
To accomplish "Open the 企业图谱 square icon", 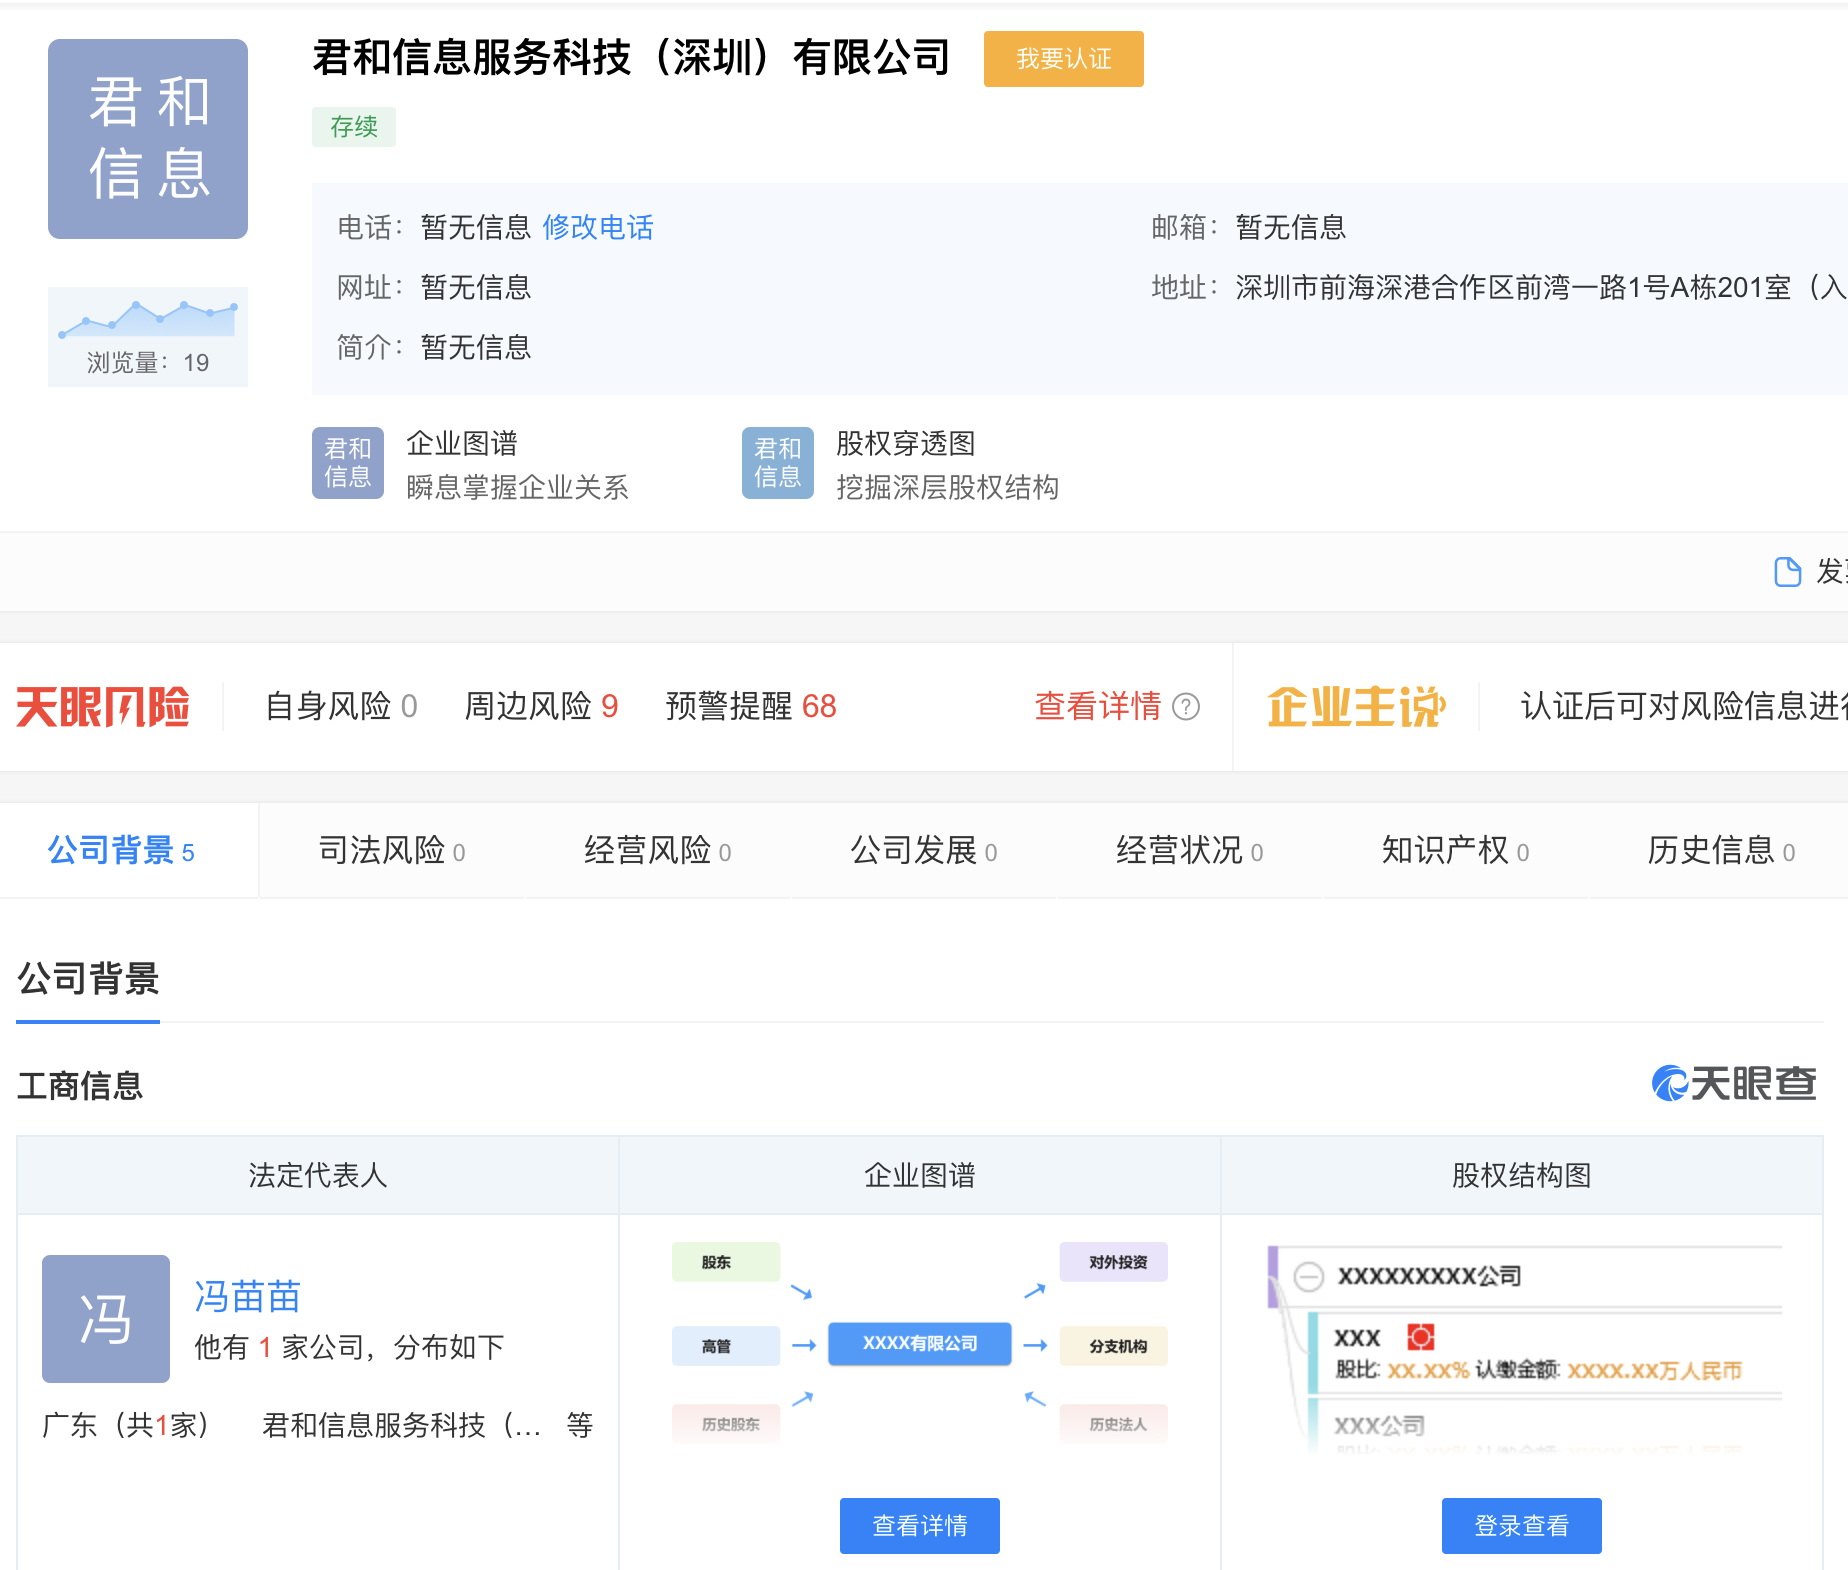I will coord(348,463).
